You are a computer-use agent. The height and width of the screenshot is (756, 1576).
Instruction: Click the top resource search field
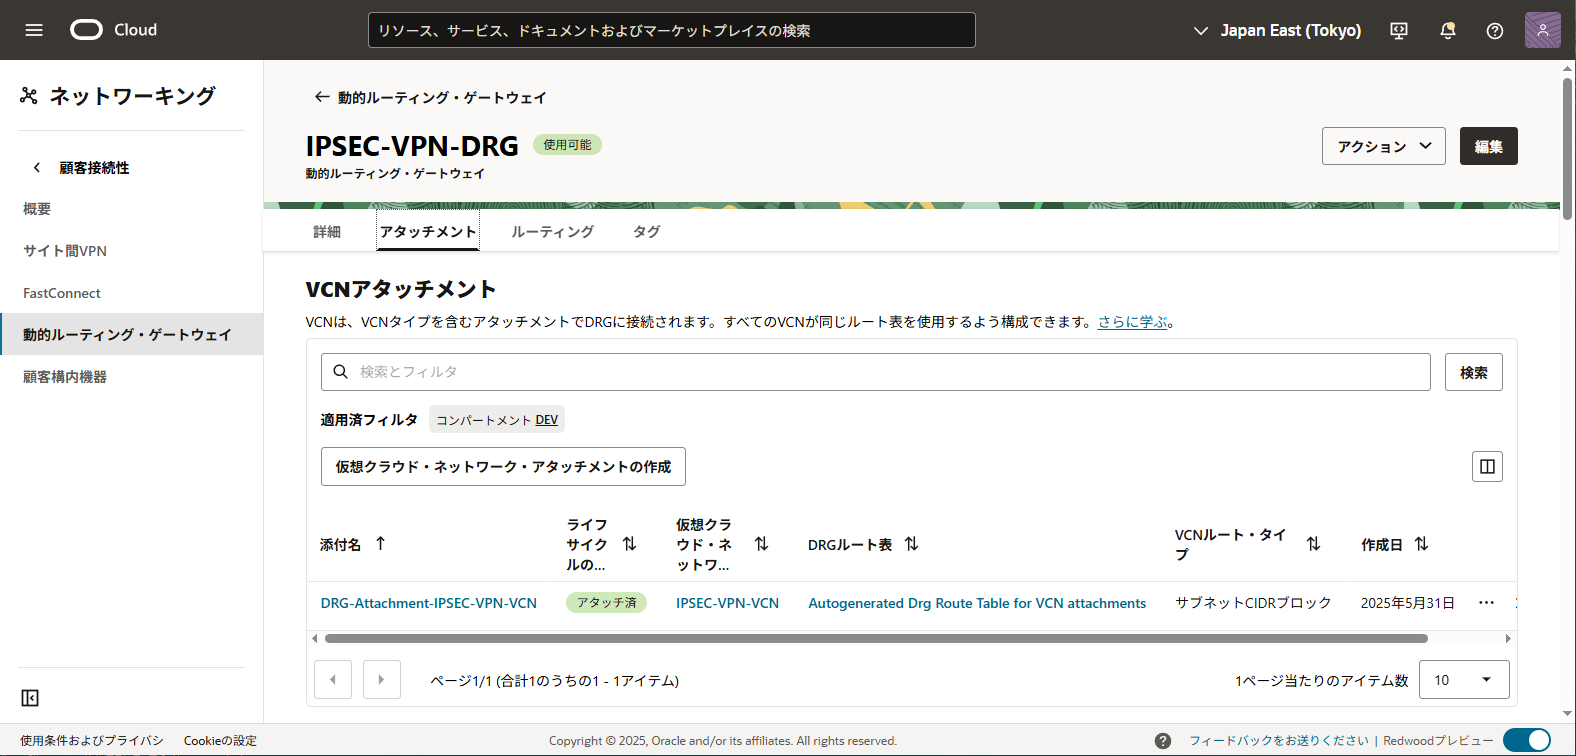pos(672,30)
